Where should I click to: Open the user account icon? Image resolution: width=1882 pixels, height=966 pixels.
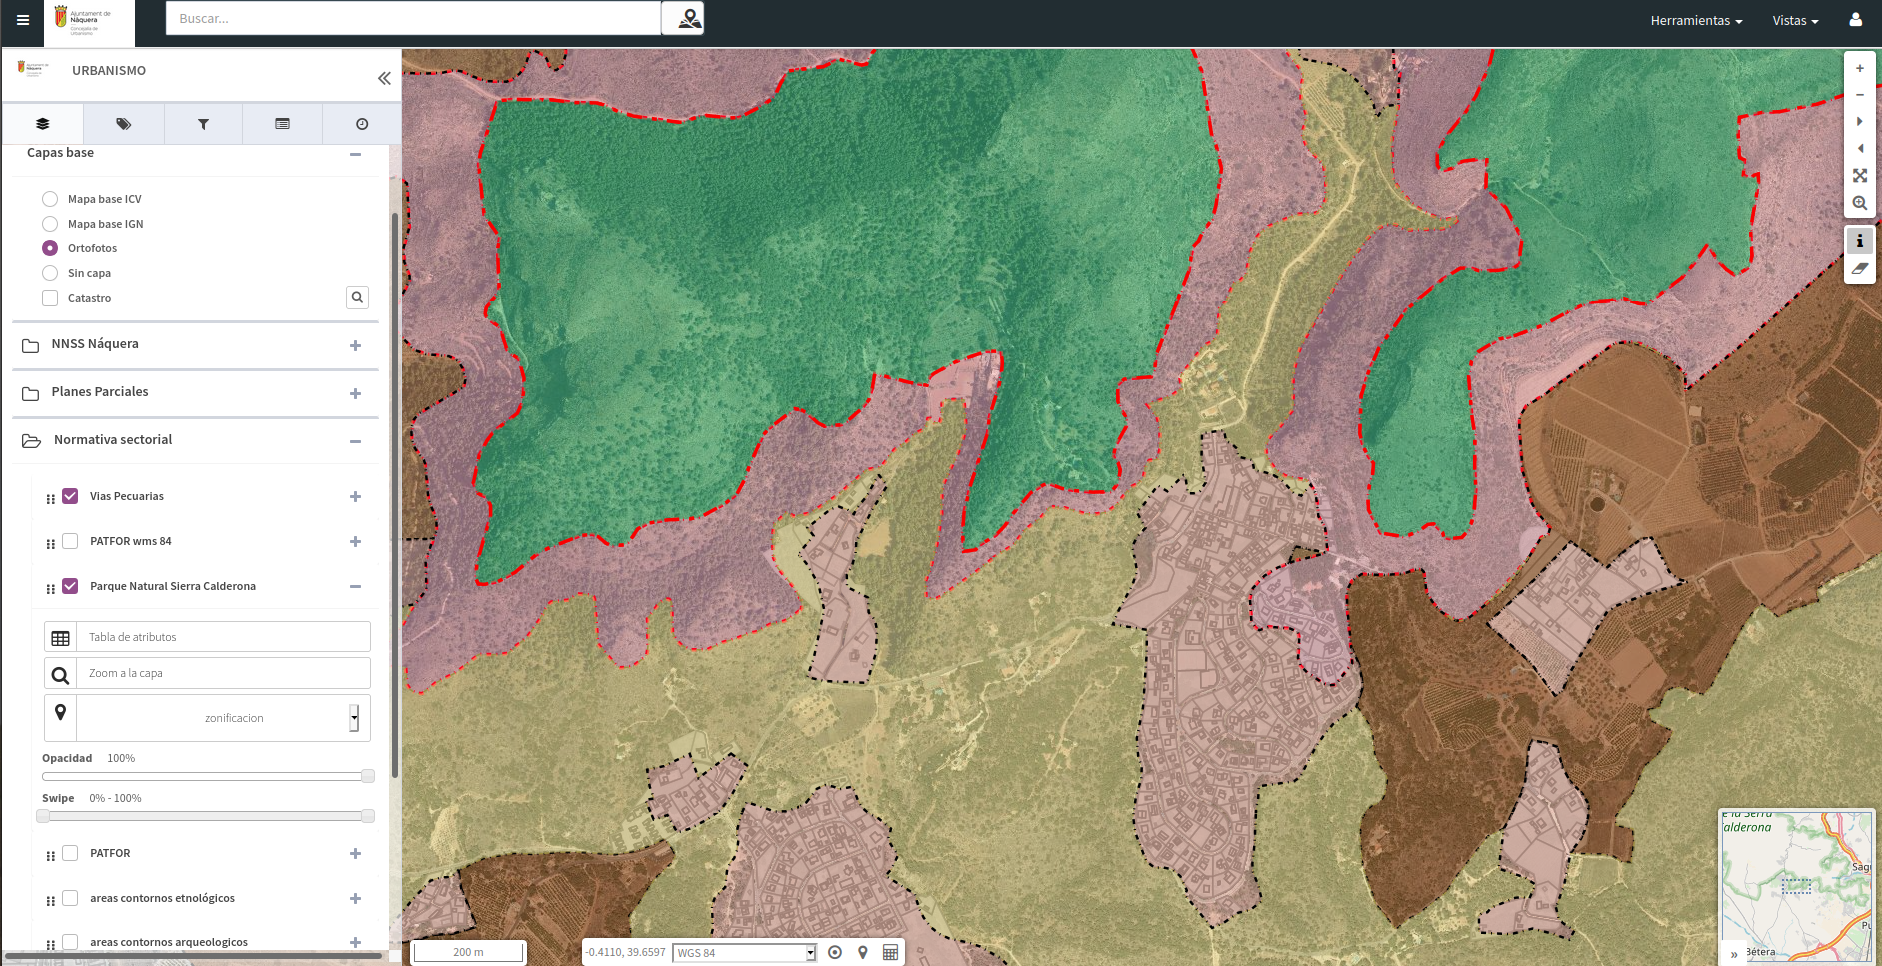(x=1855, y=20)
